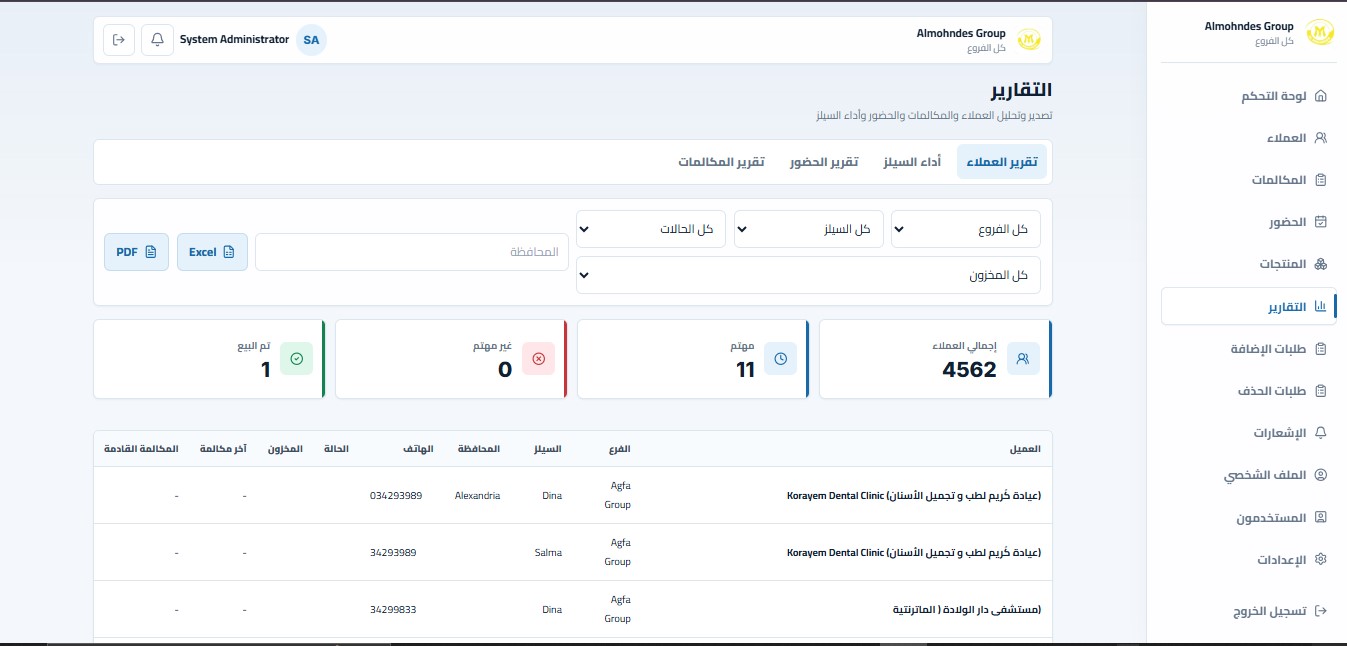Click the المحافظة column header
This screenshot has height=646, width=1347.
pos(479,449)
